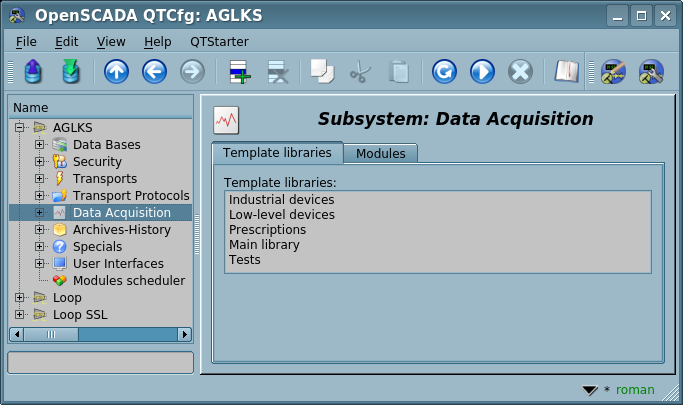
Task: Expand the Archives-History tree node
Action: 40,230
